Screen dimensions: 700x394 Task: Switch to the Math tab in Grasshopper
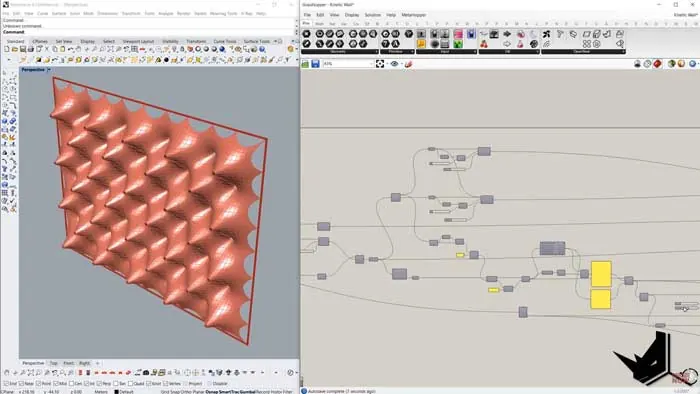click(319, 24)
